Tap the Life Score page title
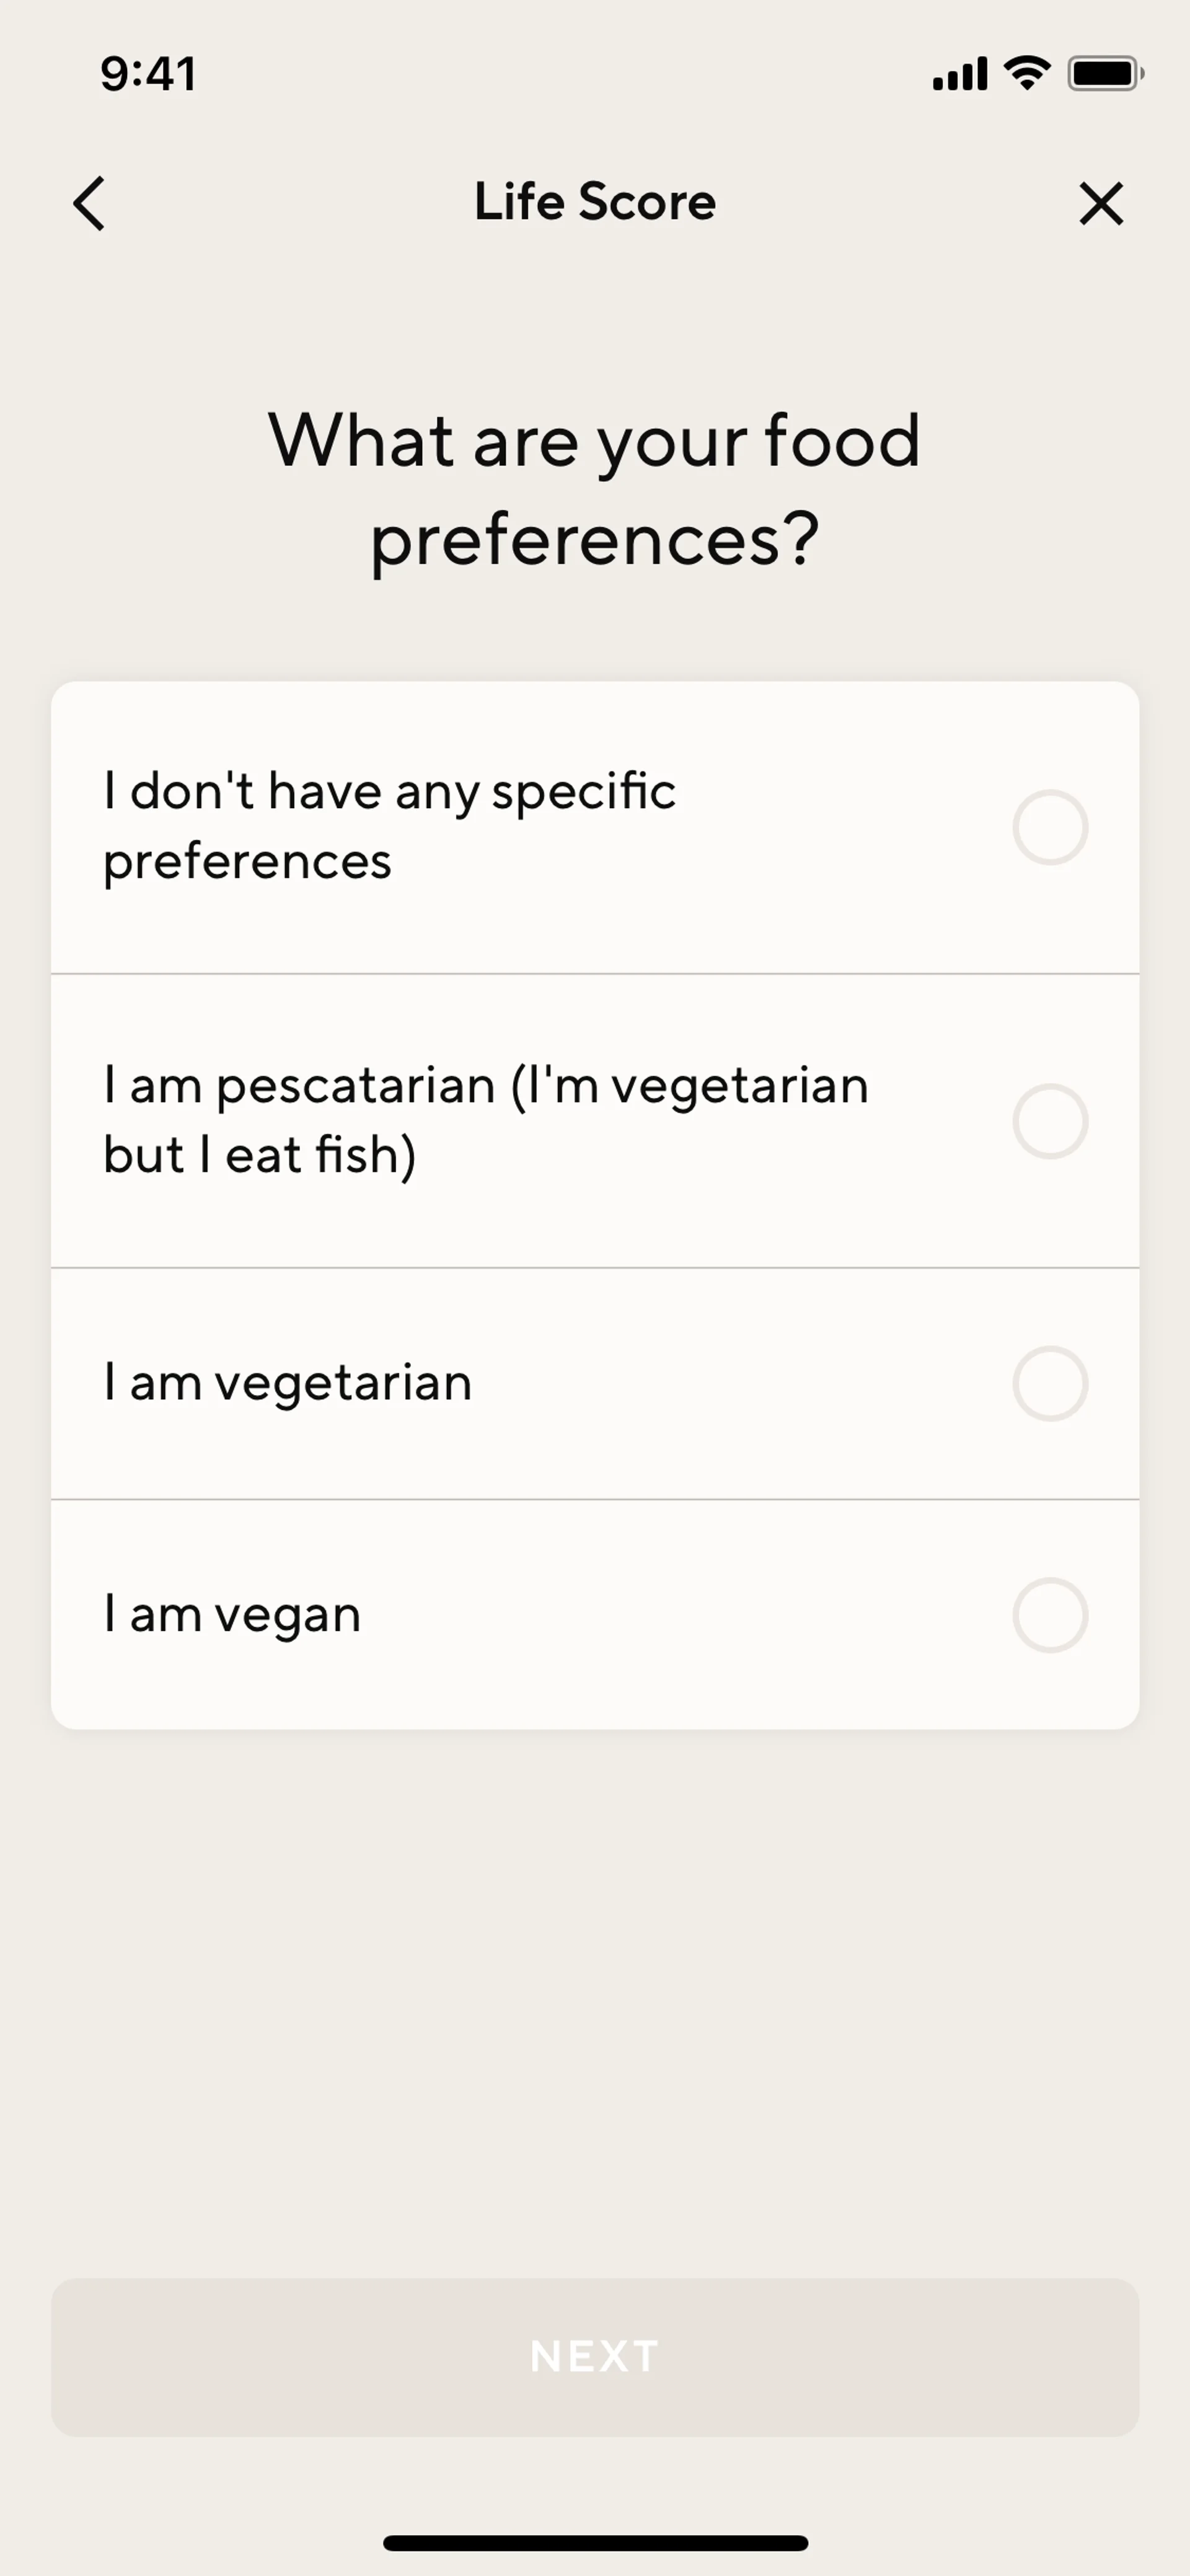 (595, 202)
